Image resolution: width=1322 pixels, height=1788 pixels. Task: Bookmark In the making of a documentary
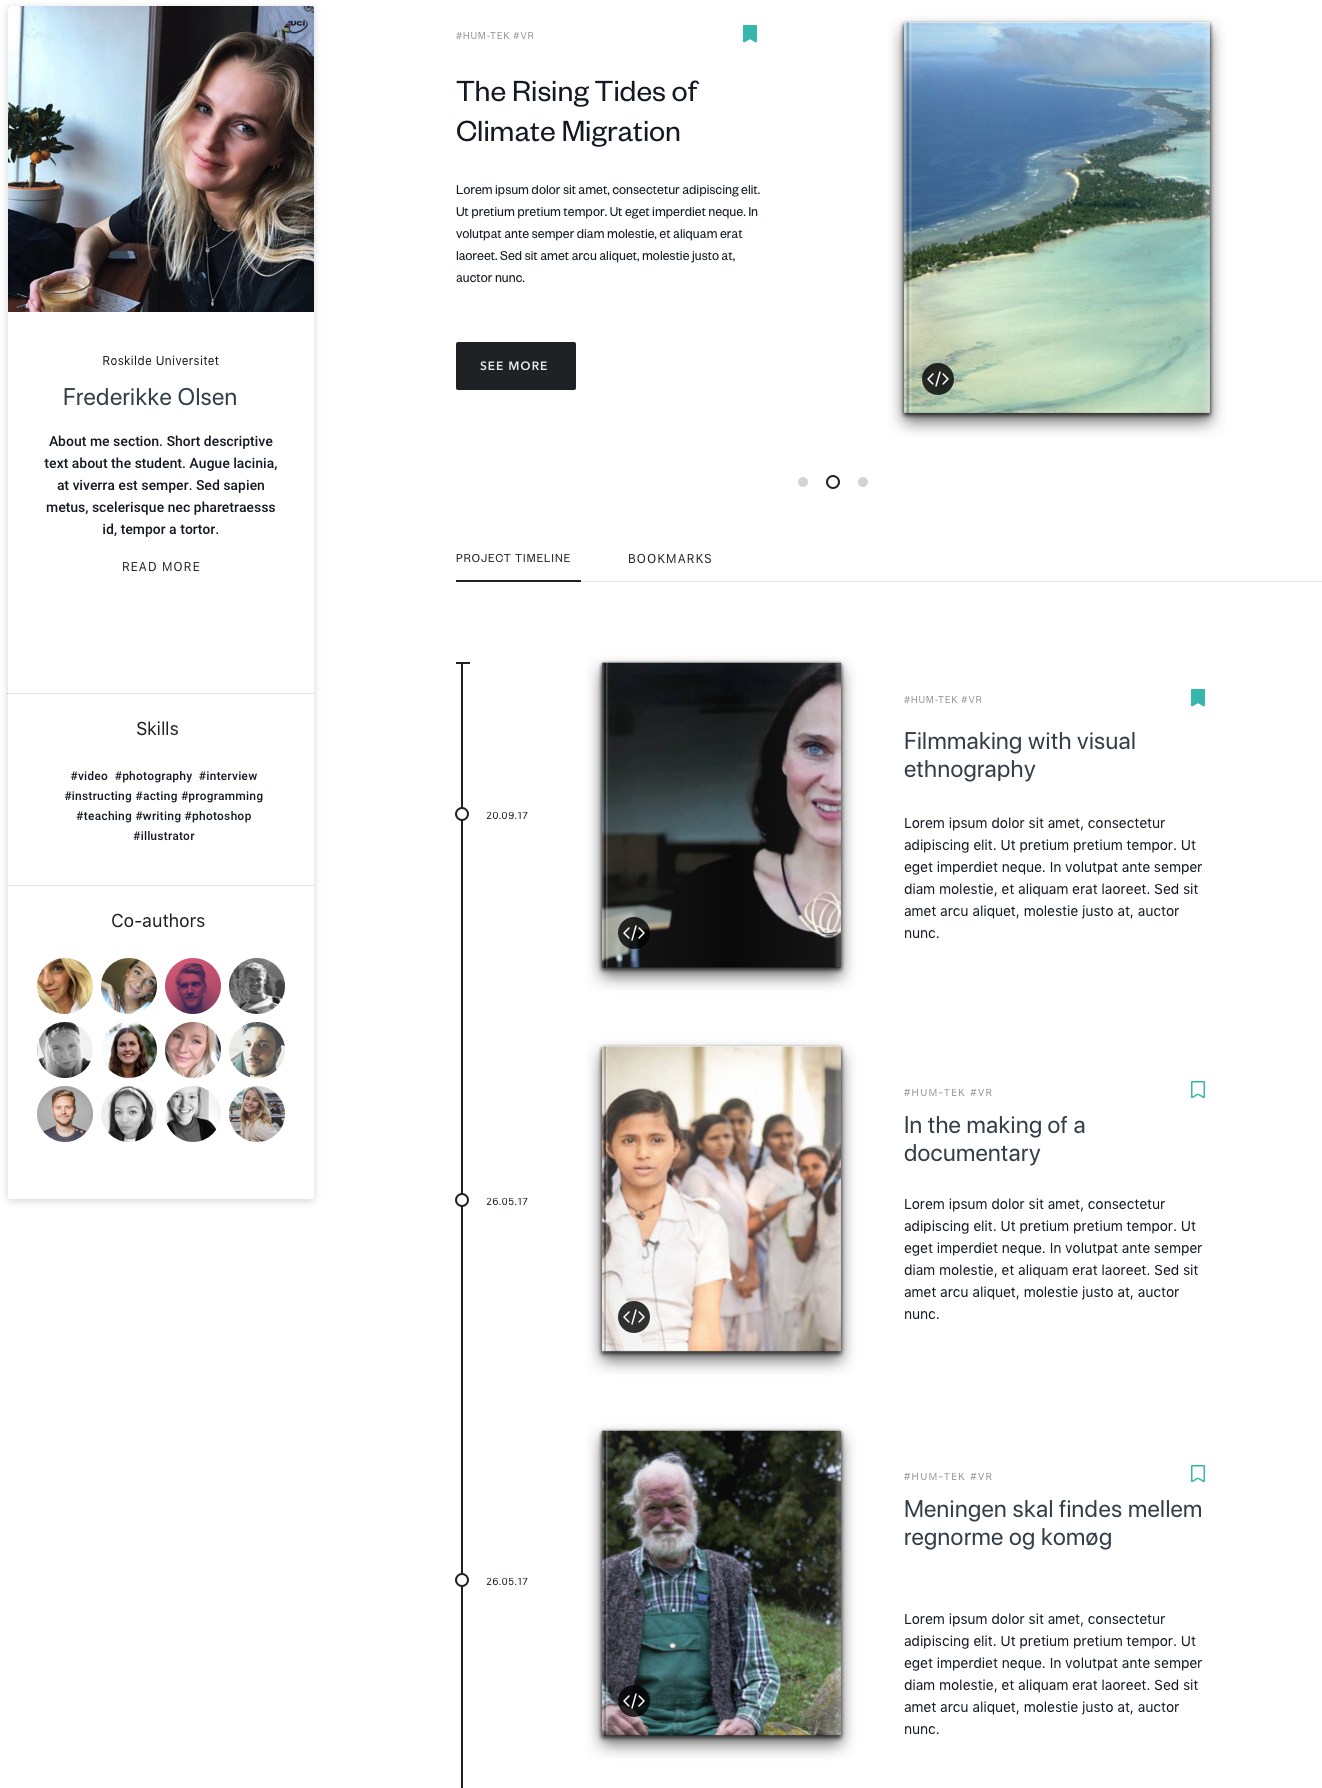[1198, 1090]
